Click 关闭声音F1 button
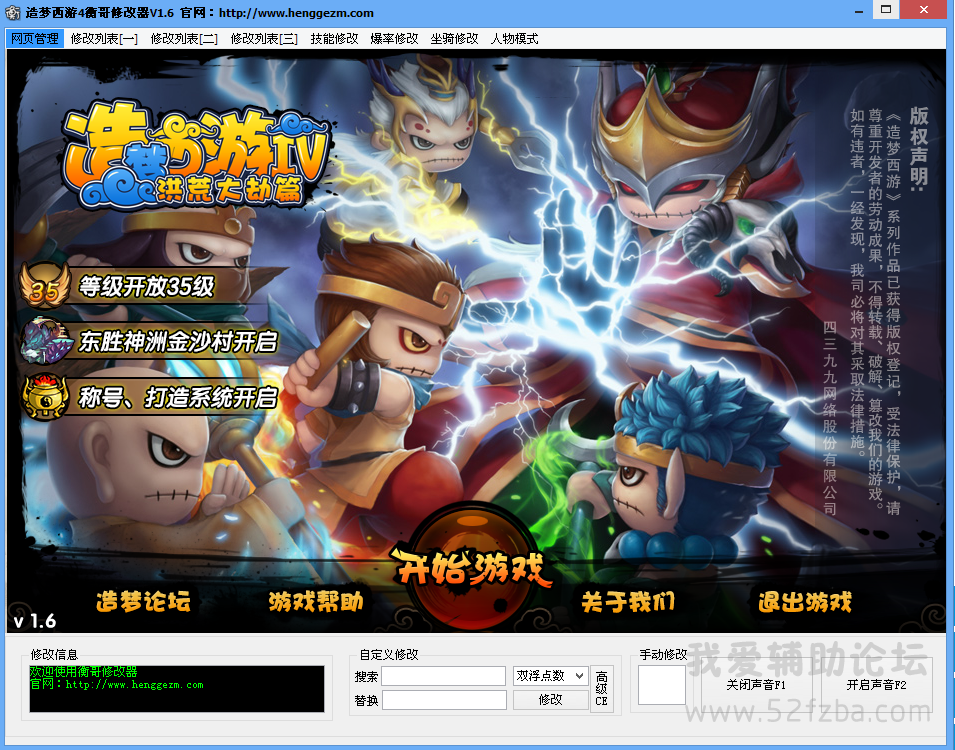Viewport: 955px width, 750px height. tap(756, 685)
